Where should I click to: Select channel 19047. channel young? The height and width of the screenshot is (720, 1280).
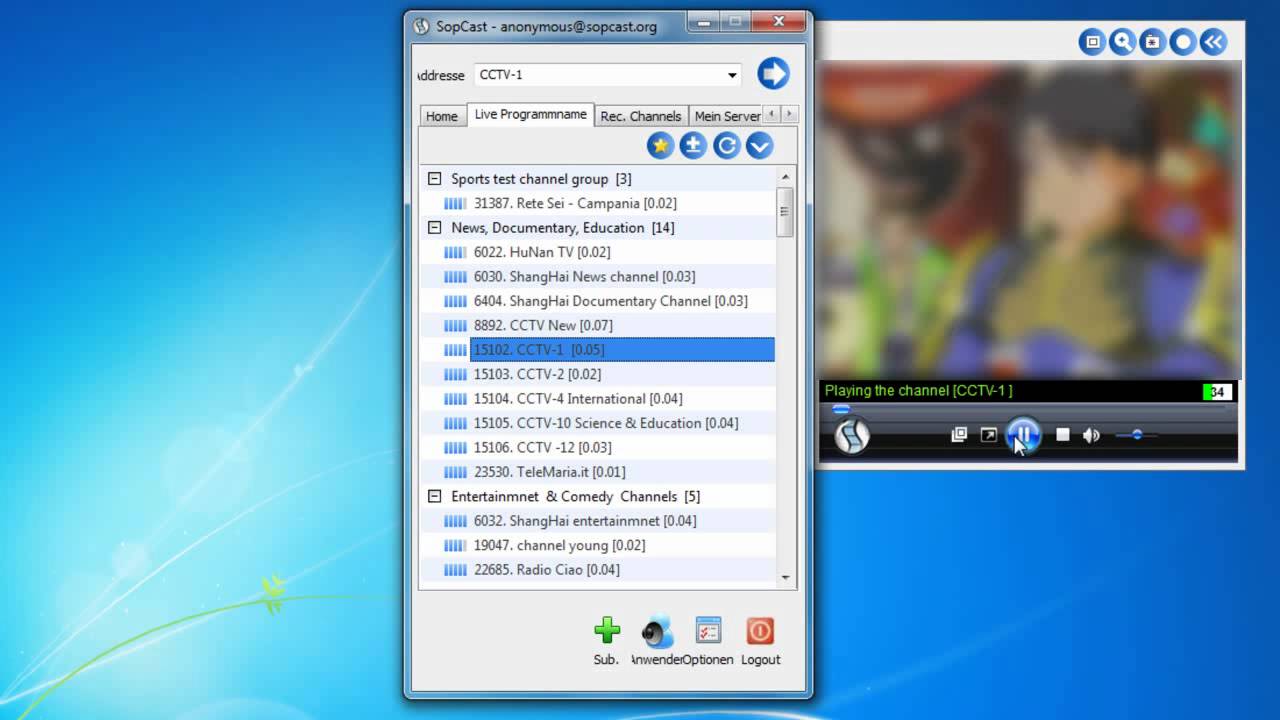(x=559, y=545)
